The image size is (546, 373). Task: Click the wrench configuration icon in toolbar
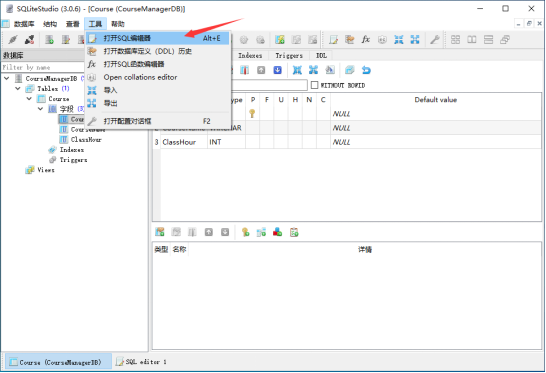coord(434,39)
